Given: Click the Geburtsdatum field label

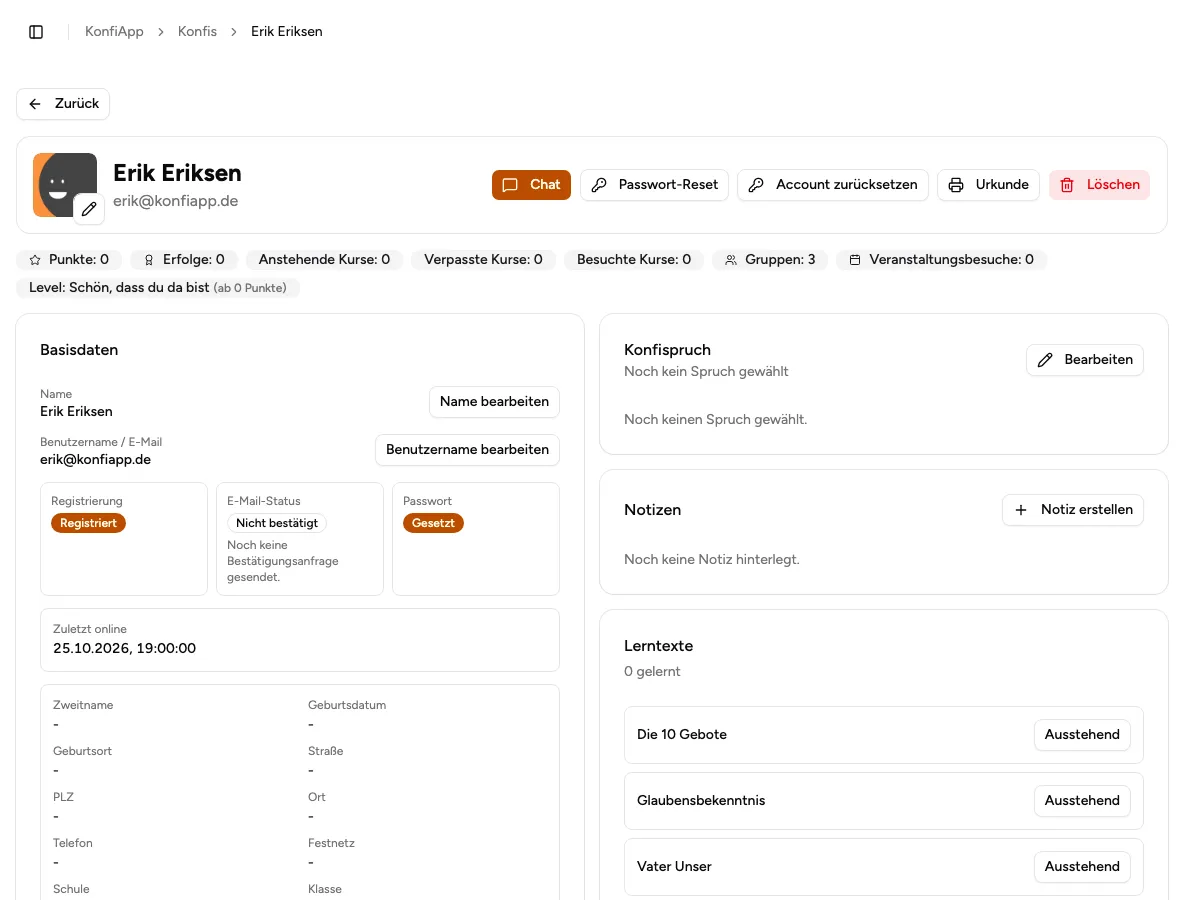Looking at the screenshot, I should (347, 705).
